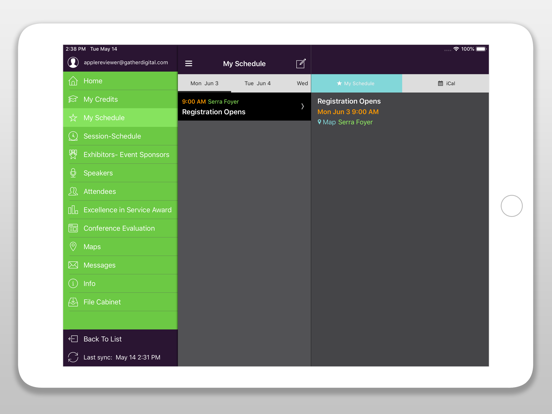Click the Exhibitors ribbon icon
This screenshot has width=552, height=414.
point(73,155)
